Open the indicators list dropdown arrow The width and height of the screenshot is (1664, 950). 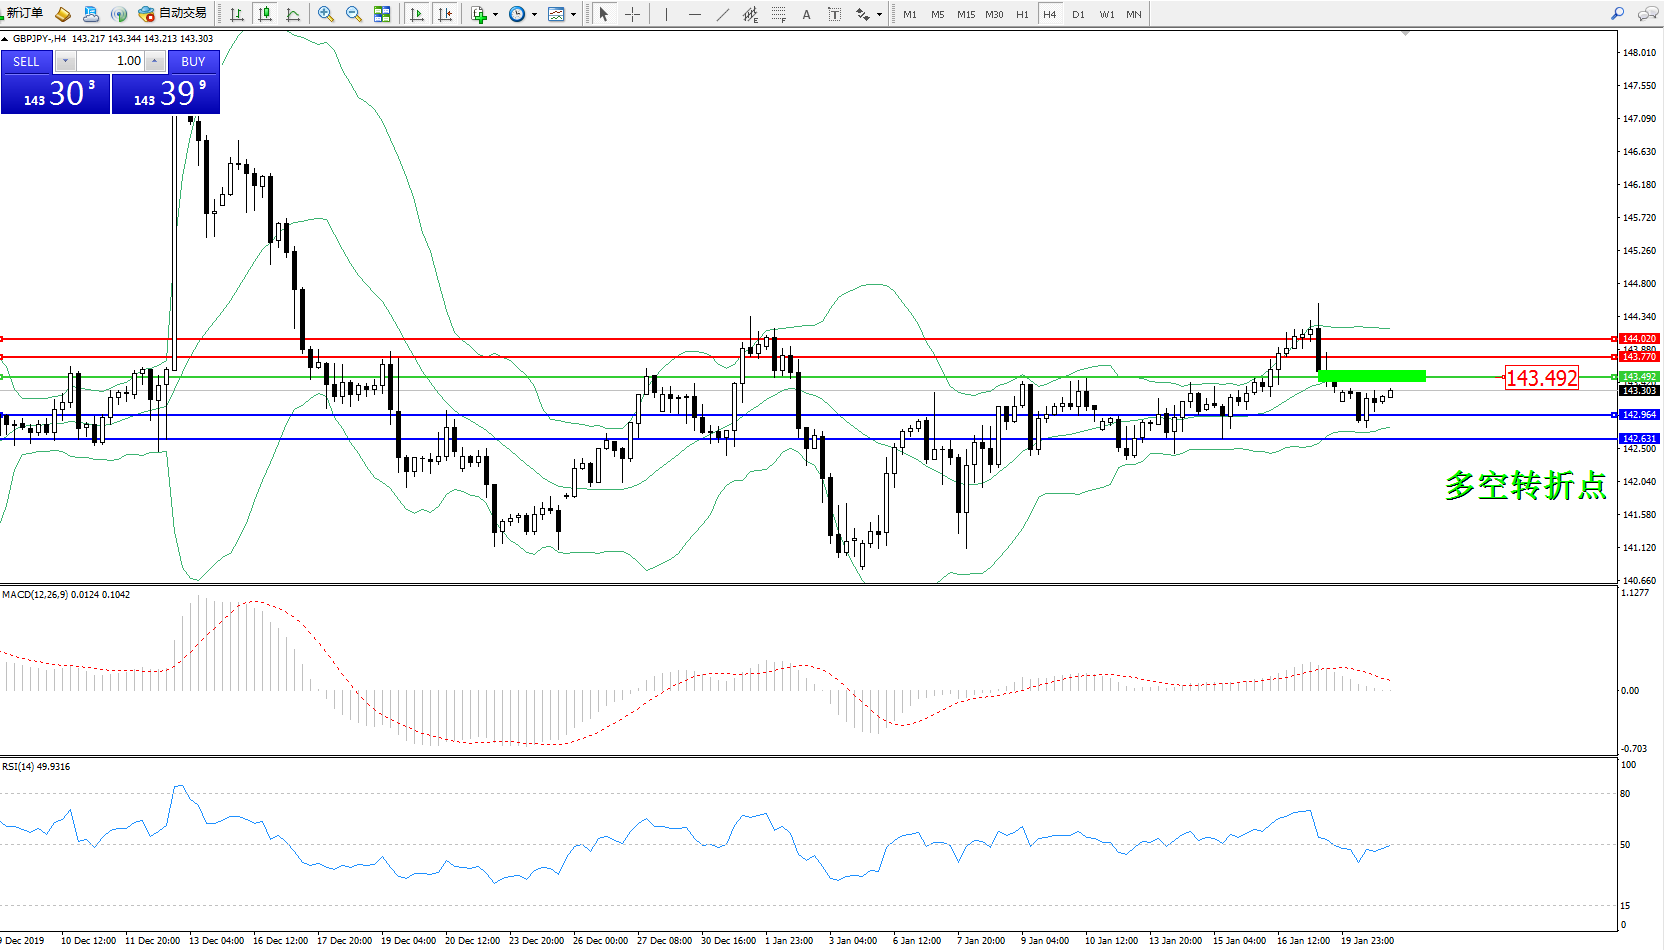[495, 14]
